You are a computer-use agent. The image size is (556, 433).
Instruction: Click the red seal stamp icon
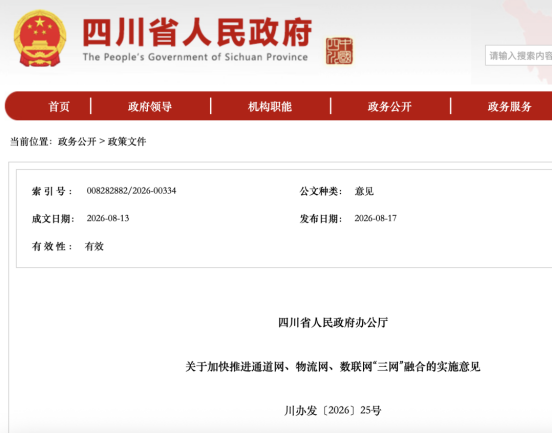[x=339, y=51]
